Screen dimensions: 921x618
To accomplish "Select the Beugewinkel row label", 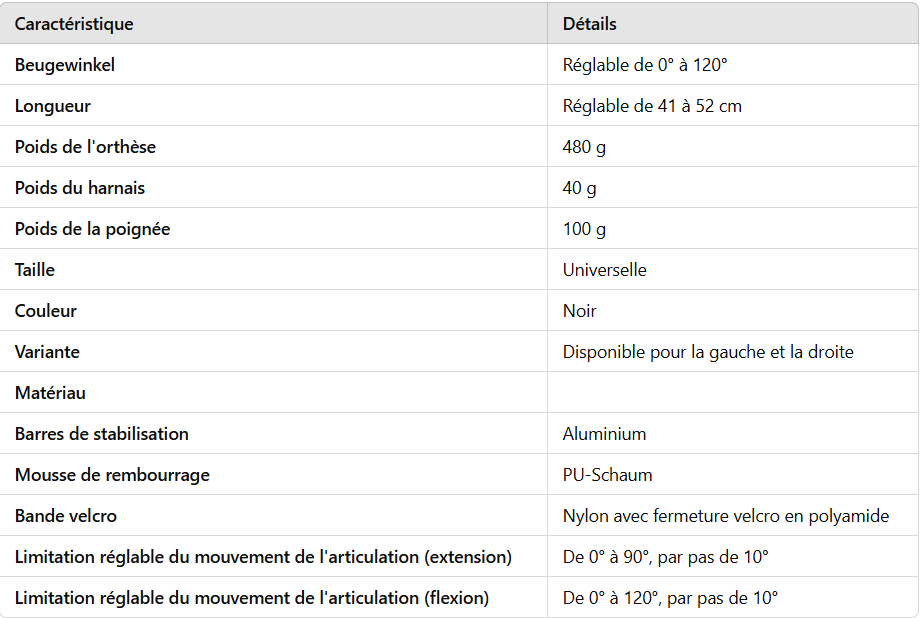I will [x=65, y=65].
